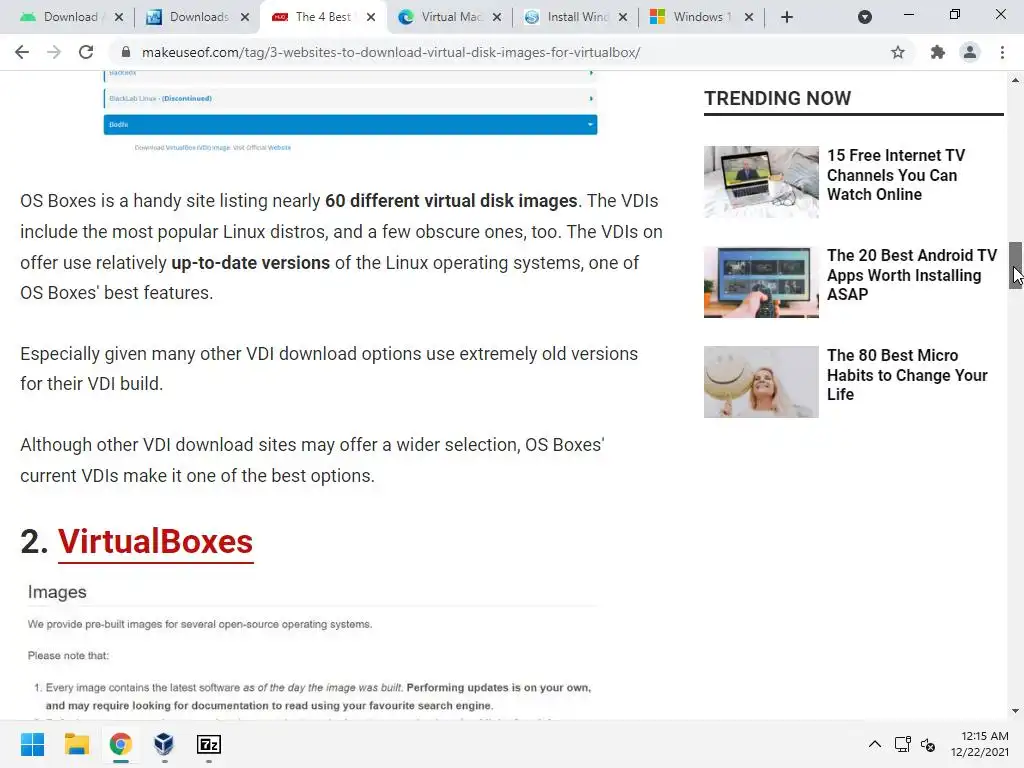Click the address bar URL

pyautogui.click(x=391, y=52)
